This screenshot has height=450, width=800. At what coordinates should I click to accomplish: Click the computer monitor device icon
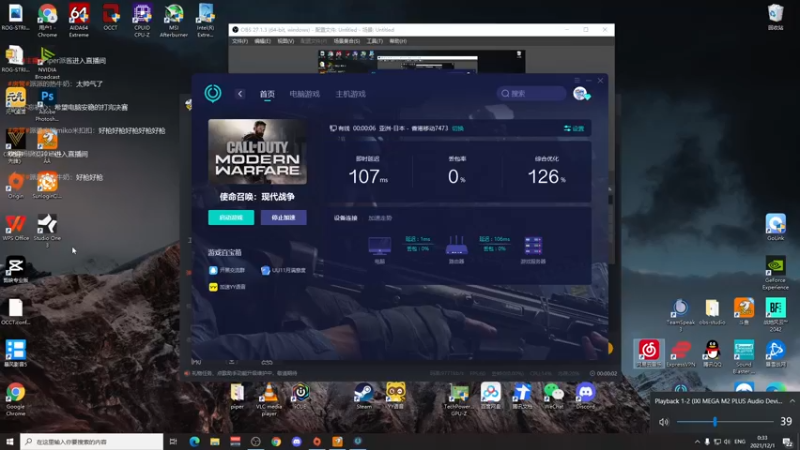pyautogui.click(x=380, y=246)
